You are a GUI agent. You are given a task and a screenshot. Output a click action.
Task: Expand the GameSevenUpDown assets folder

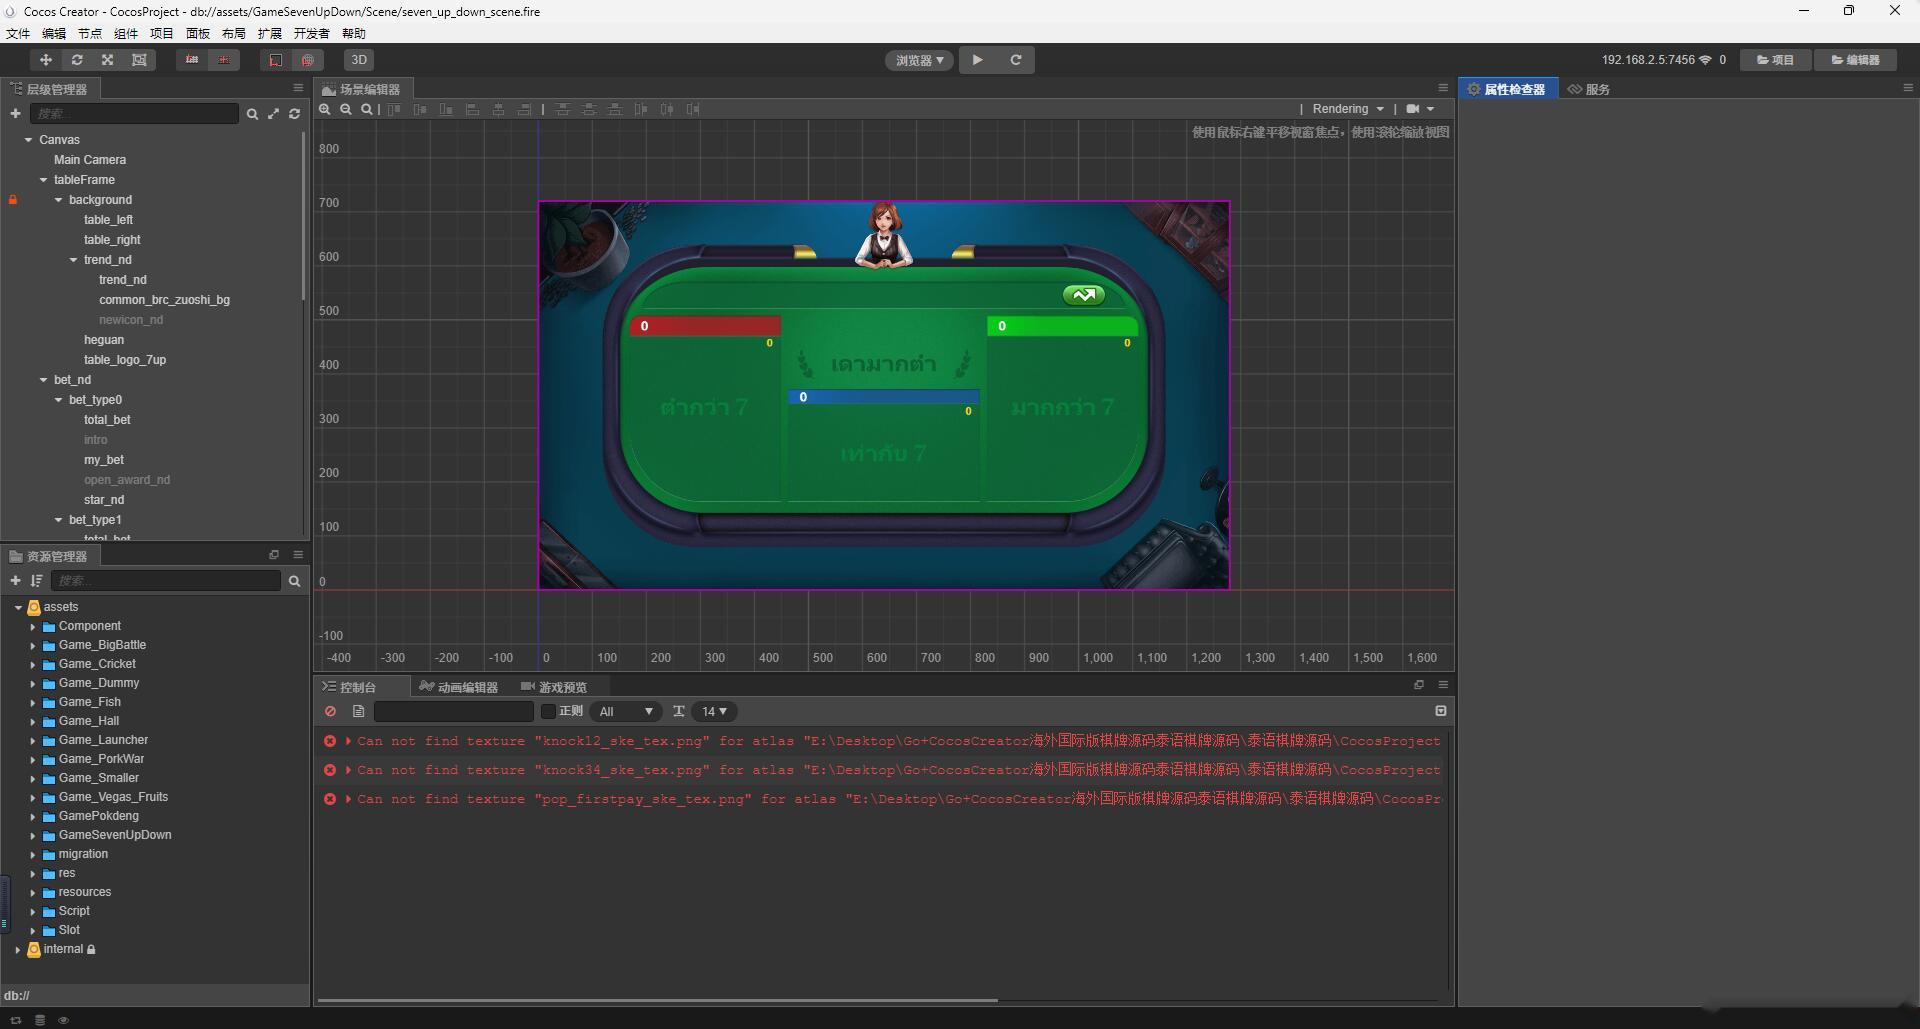33,835
